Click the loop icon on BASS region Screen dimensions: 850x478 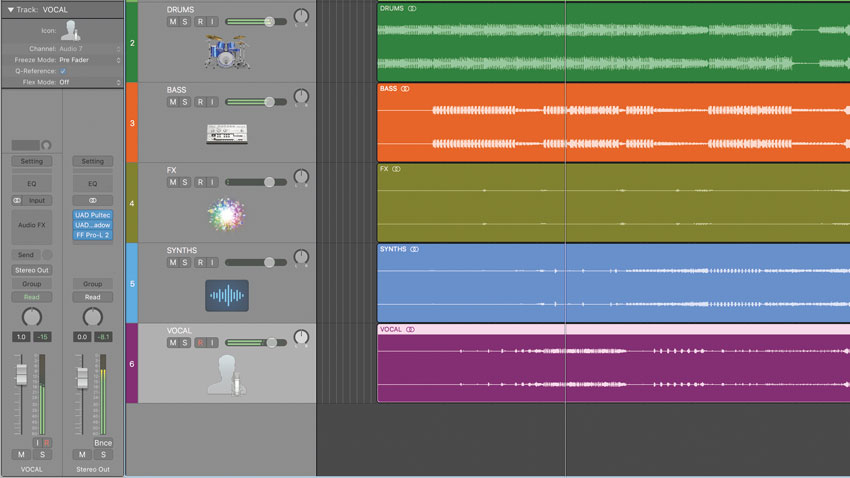point(405,89)
